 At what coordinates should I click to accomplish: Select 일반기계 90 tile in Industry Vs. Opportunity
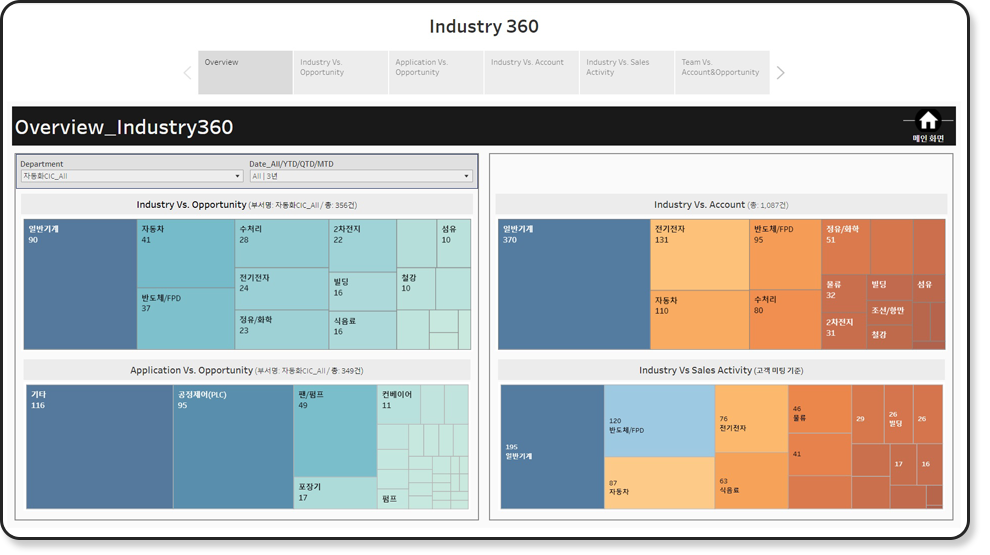80,284
